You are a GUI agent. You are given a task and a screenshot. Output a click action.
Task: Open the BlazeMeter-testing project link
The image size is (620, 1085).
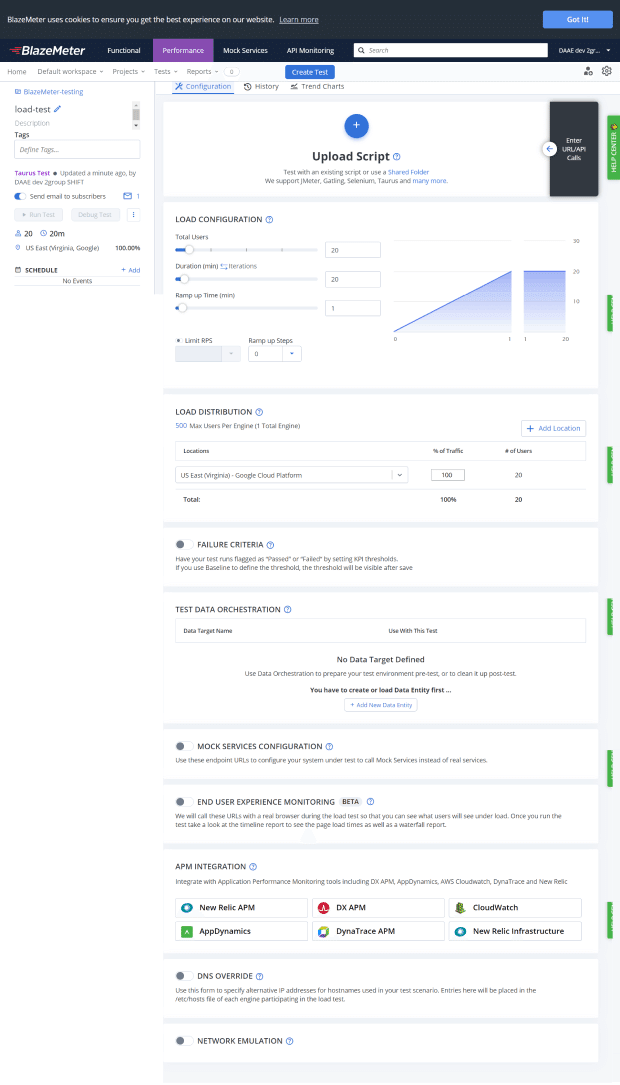click(48, 91)
